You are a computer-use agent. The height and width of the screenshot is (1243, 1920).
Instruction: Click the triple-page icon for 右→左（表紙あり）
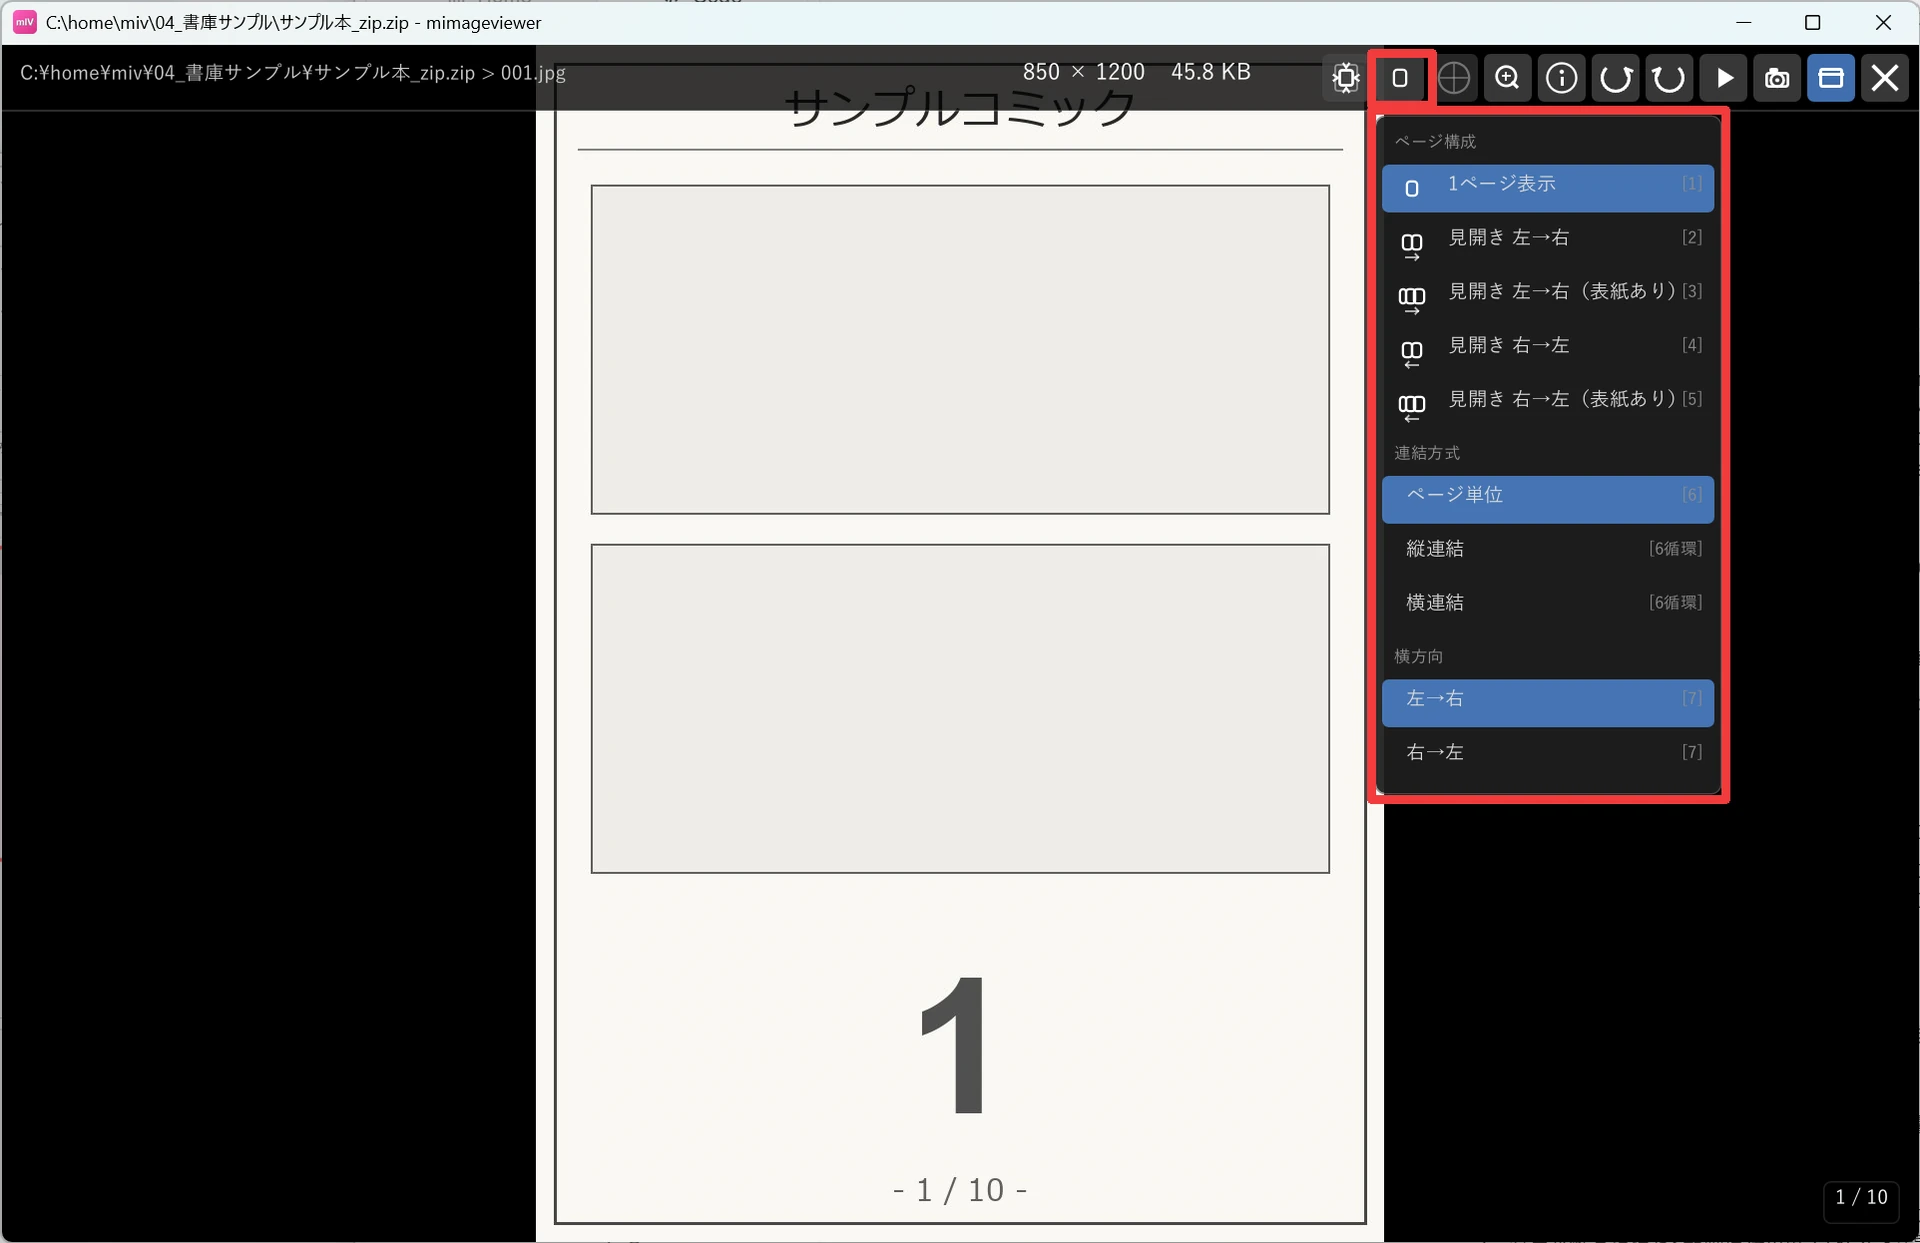click(x=1412, y=407)
